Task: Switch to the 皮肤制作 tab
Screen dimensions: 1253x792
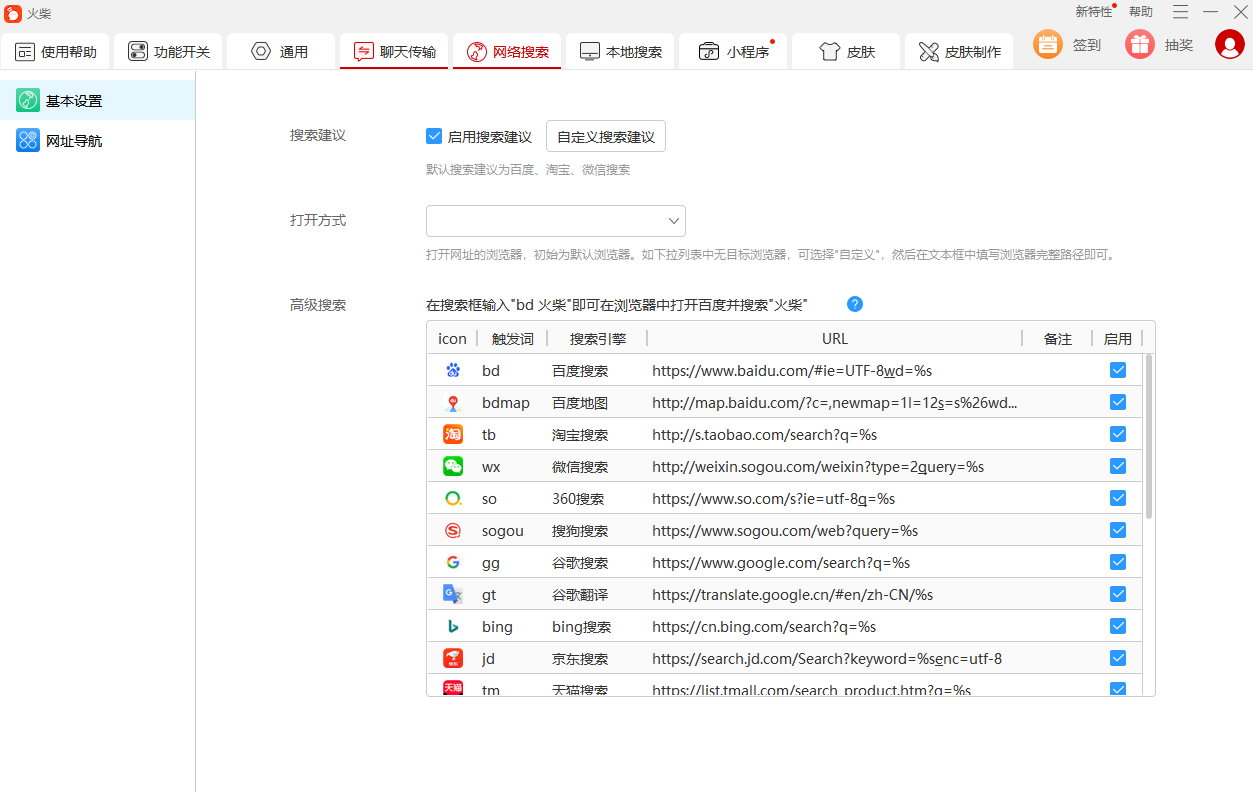Action: tap(959, 51)
